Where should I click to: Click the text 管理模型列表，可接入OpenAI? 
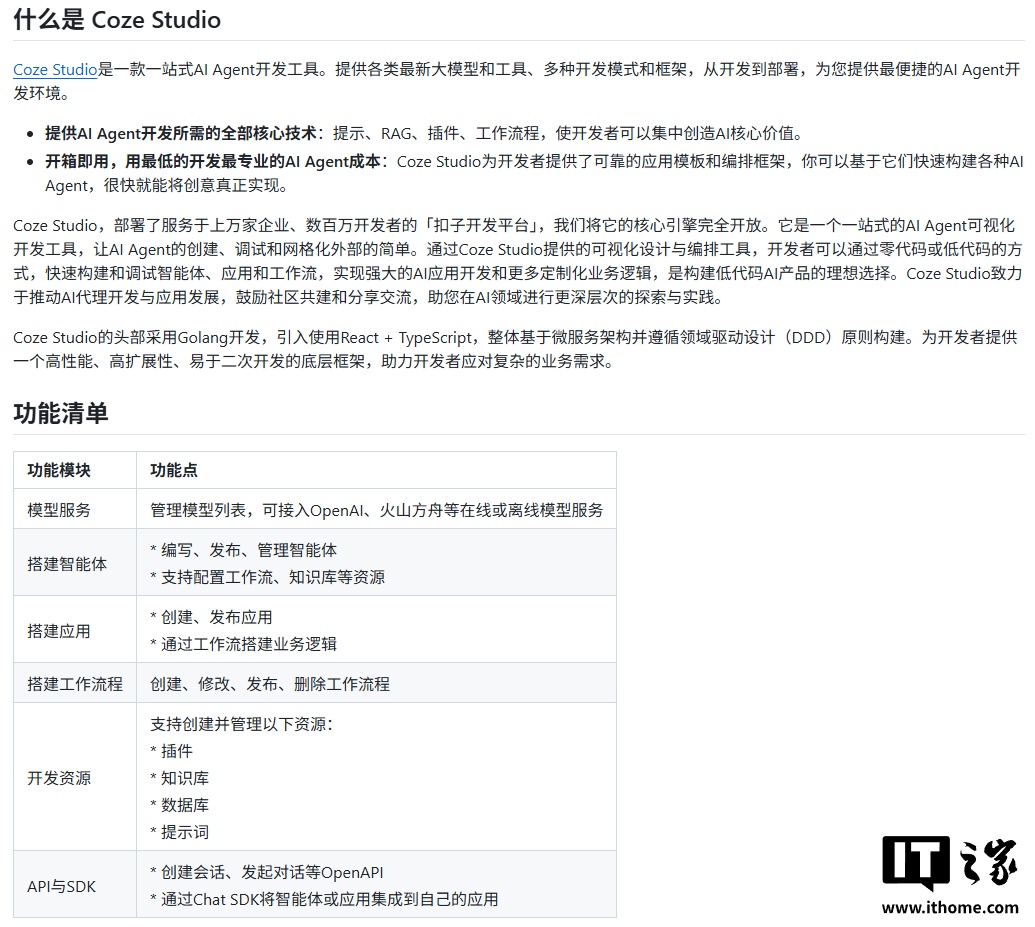(x=256, y=510)
